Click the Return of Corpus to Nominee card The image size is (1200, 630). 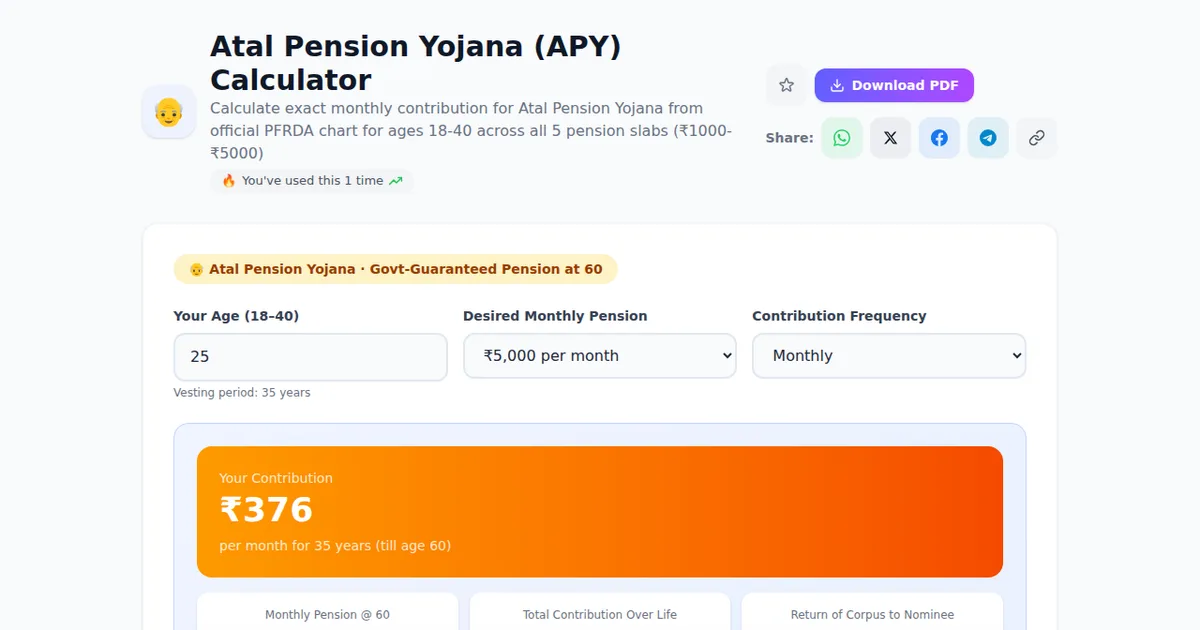(x=872, y=611)
